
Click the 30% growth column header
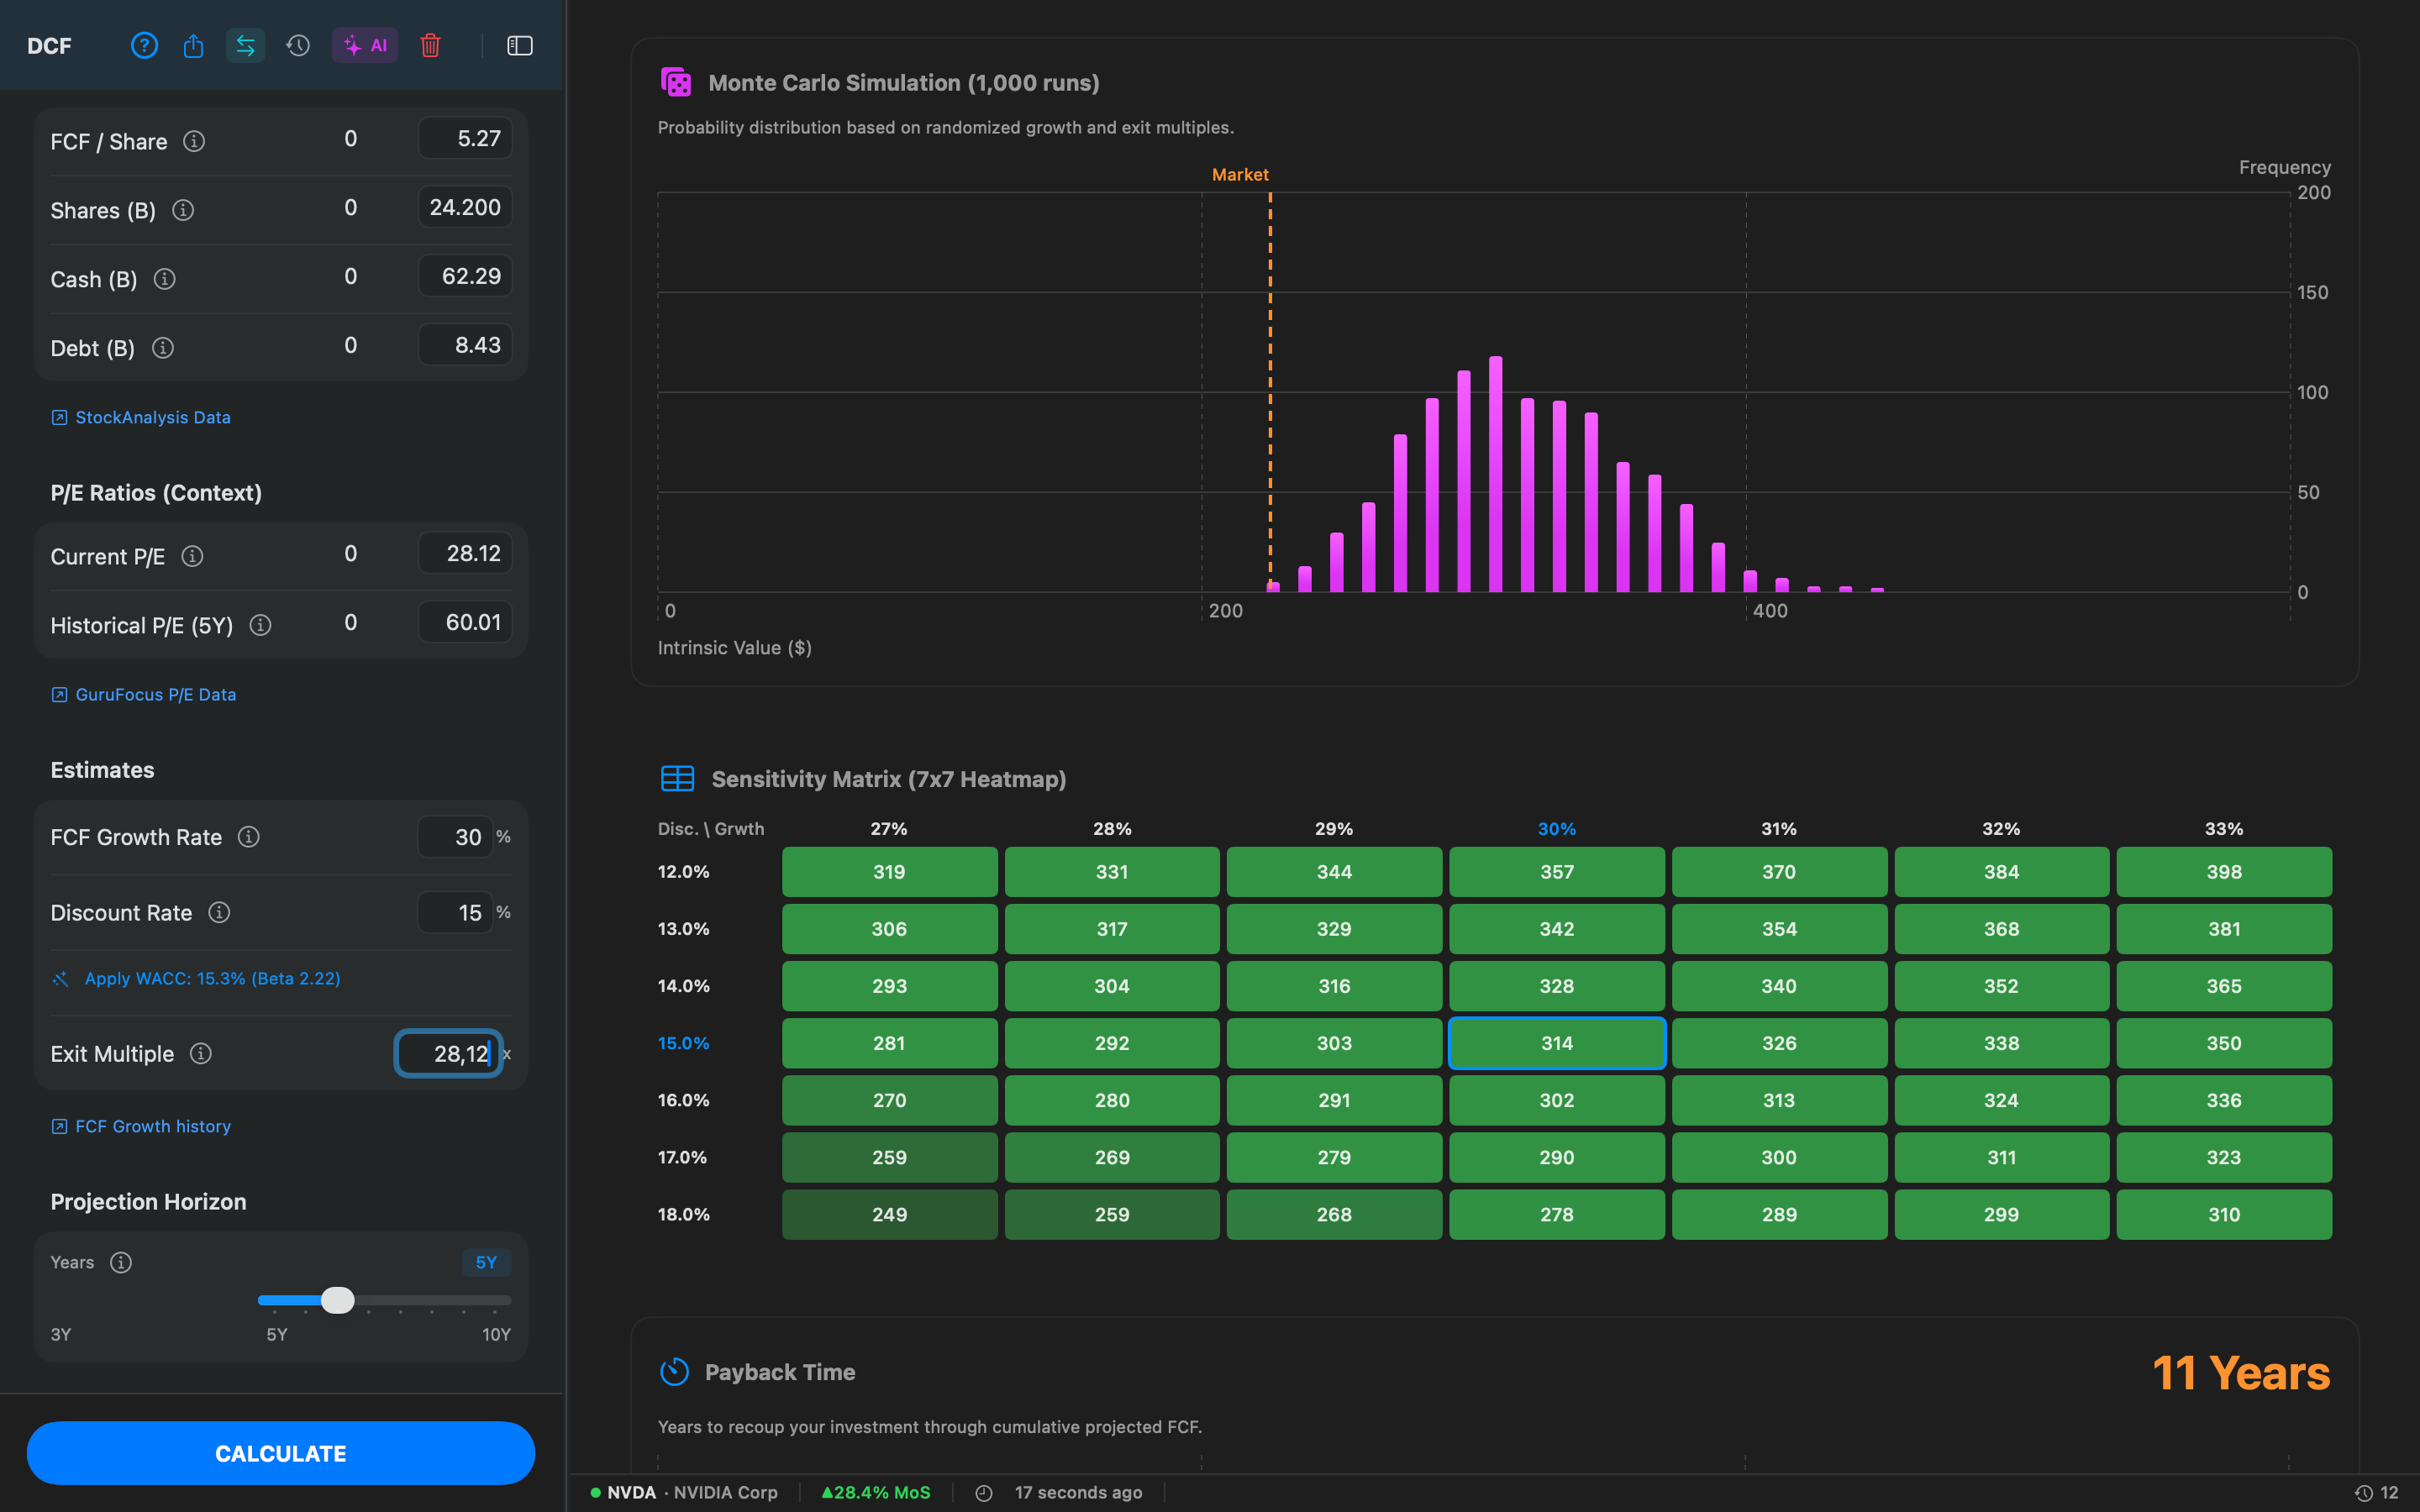pos(1556,829)
